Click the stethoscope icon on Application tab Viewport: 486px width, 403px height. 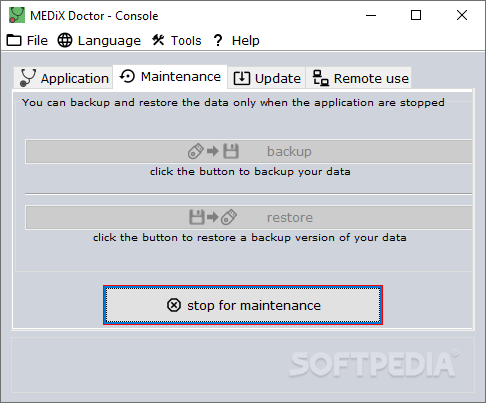(x=27, y=78)
